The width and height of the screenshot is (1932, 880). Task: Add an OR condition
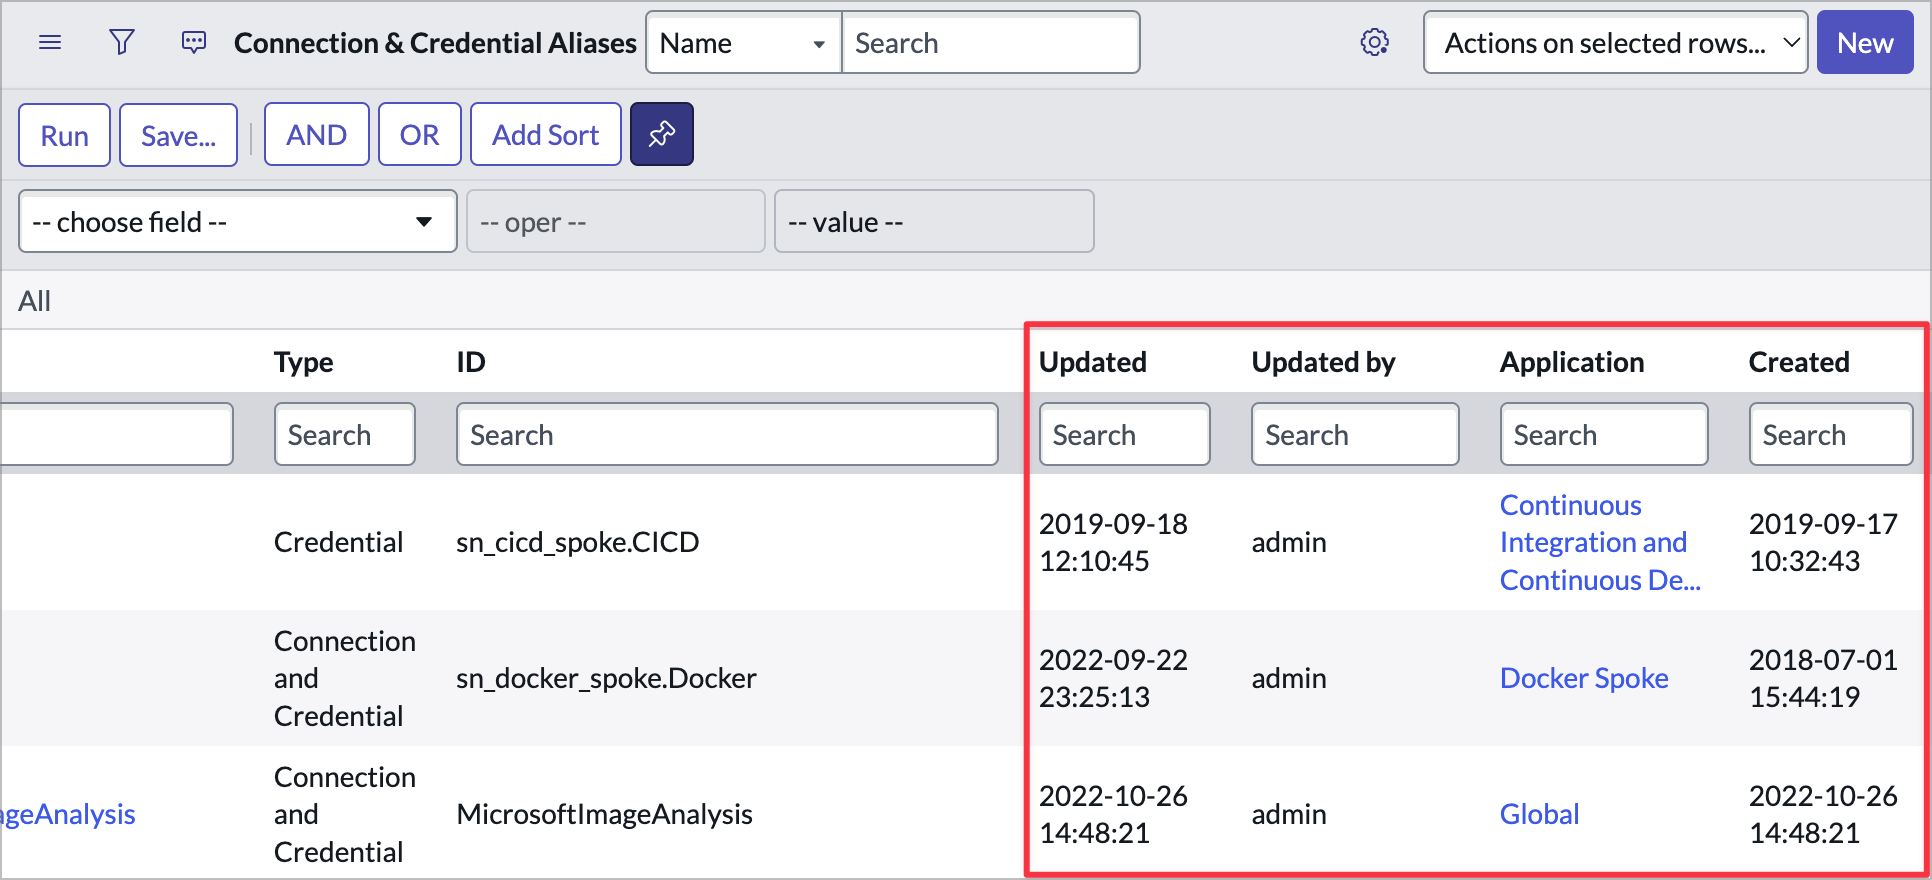(419, 135)
